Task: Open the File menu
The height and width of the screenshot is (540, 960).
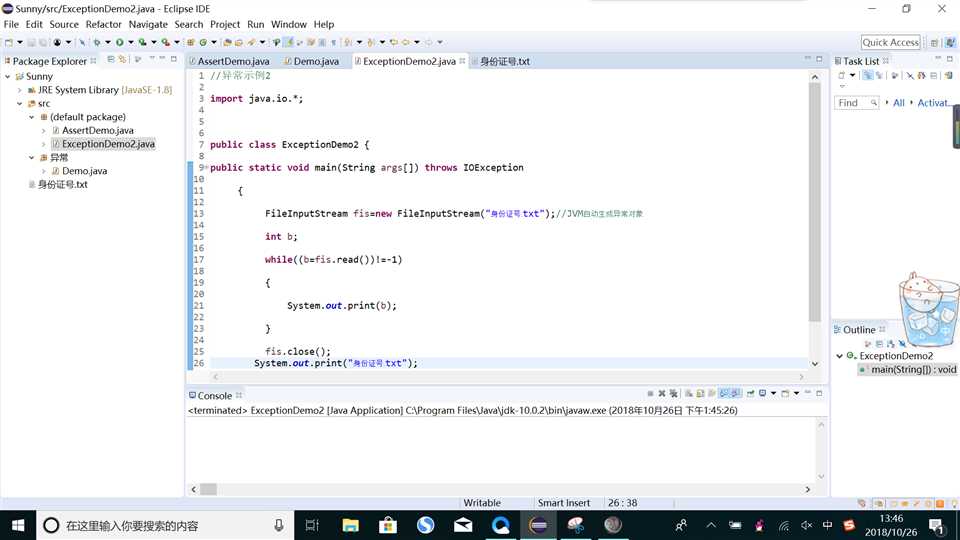Action: tap(11, 24)
